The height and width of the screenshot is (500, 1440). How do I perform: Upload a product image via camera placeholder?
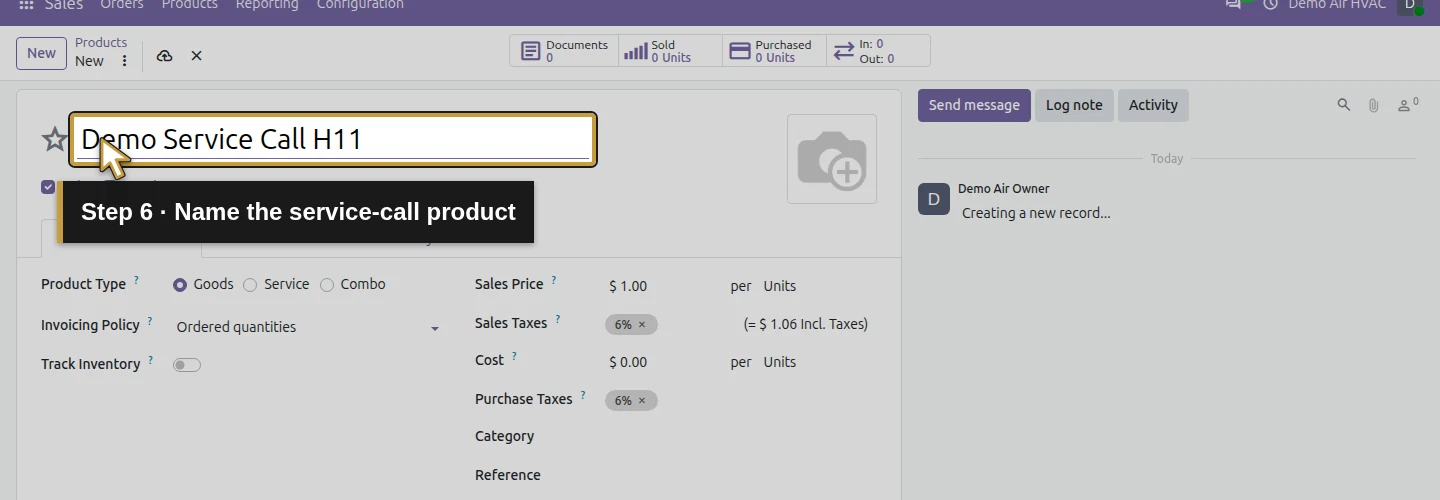832,159
